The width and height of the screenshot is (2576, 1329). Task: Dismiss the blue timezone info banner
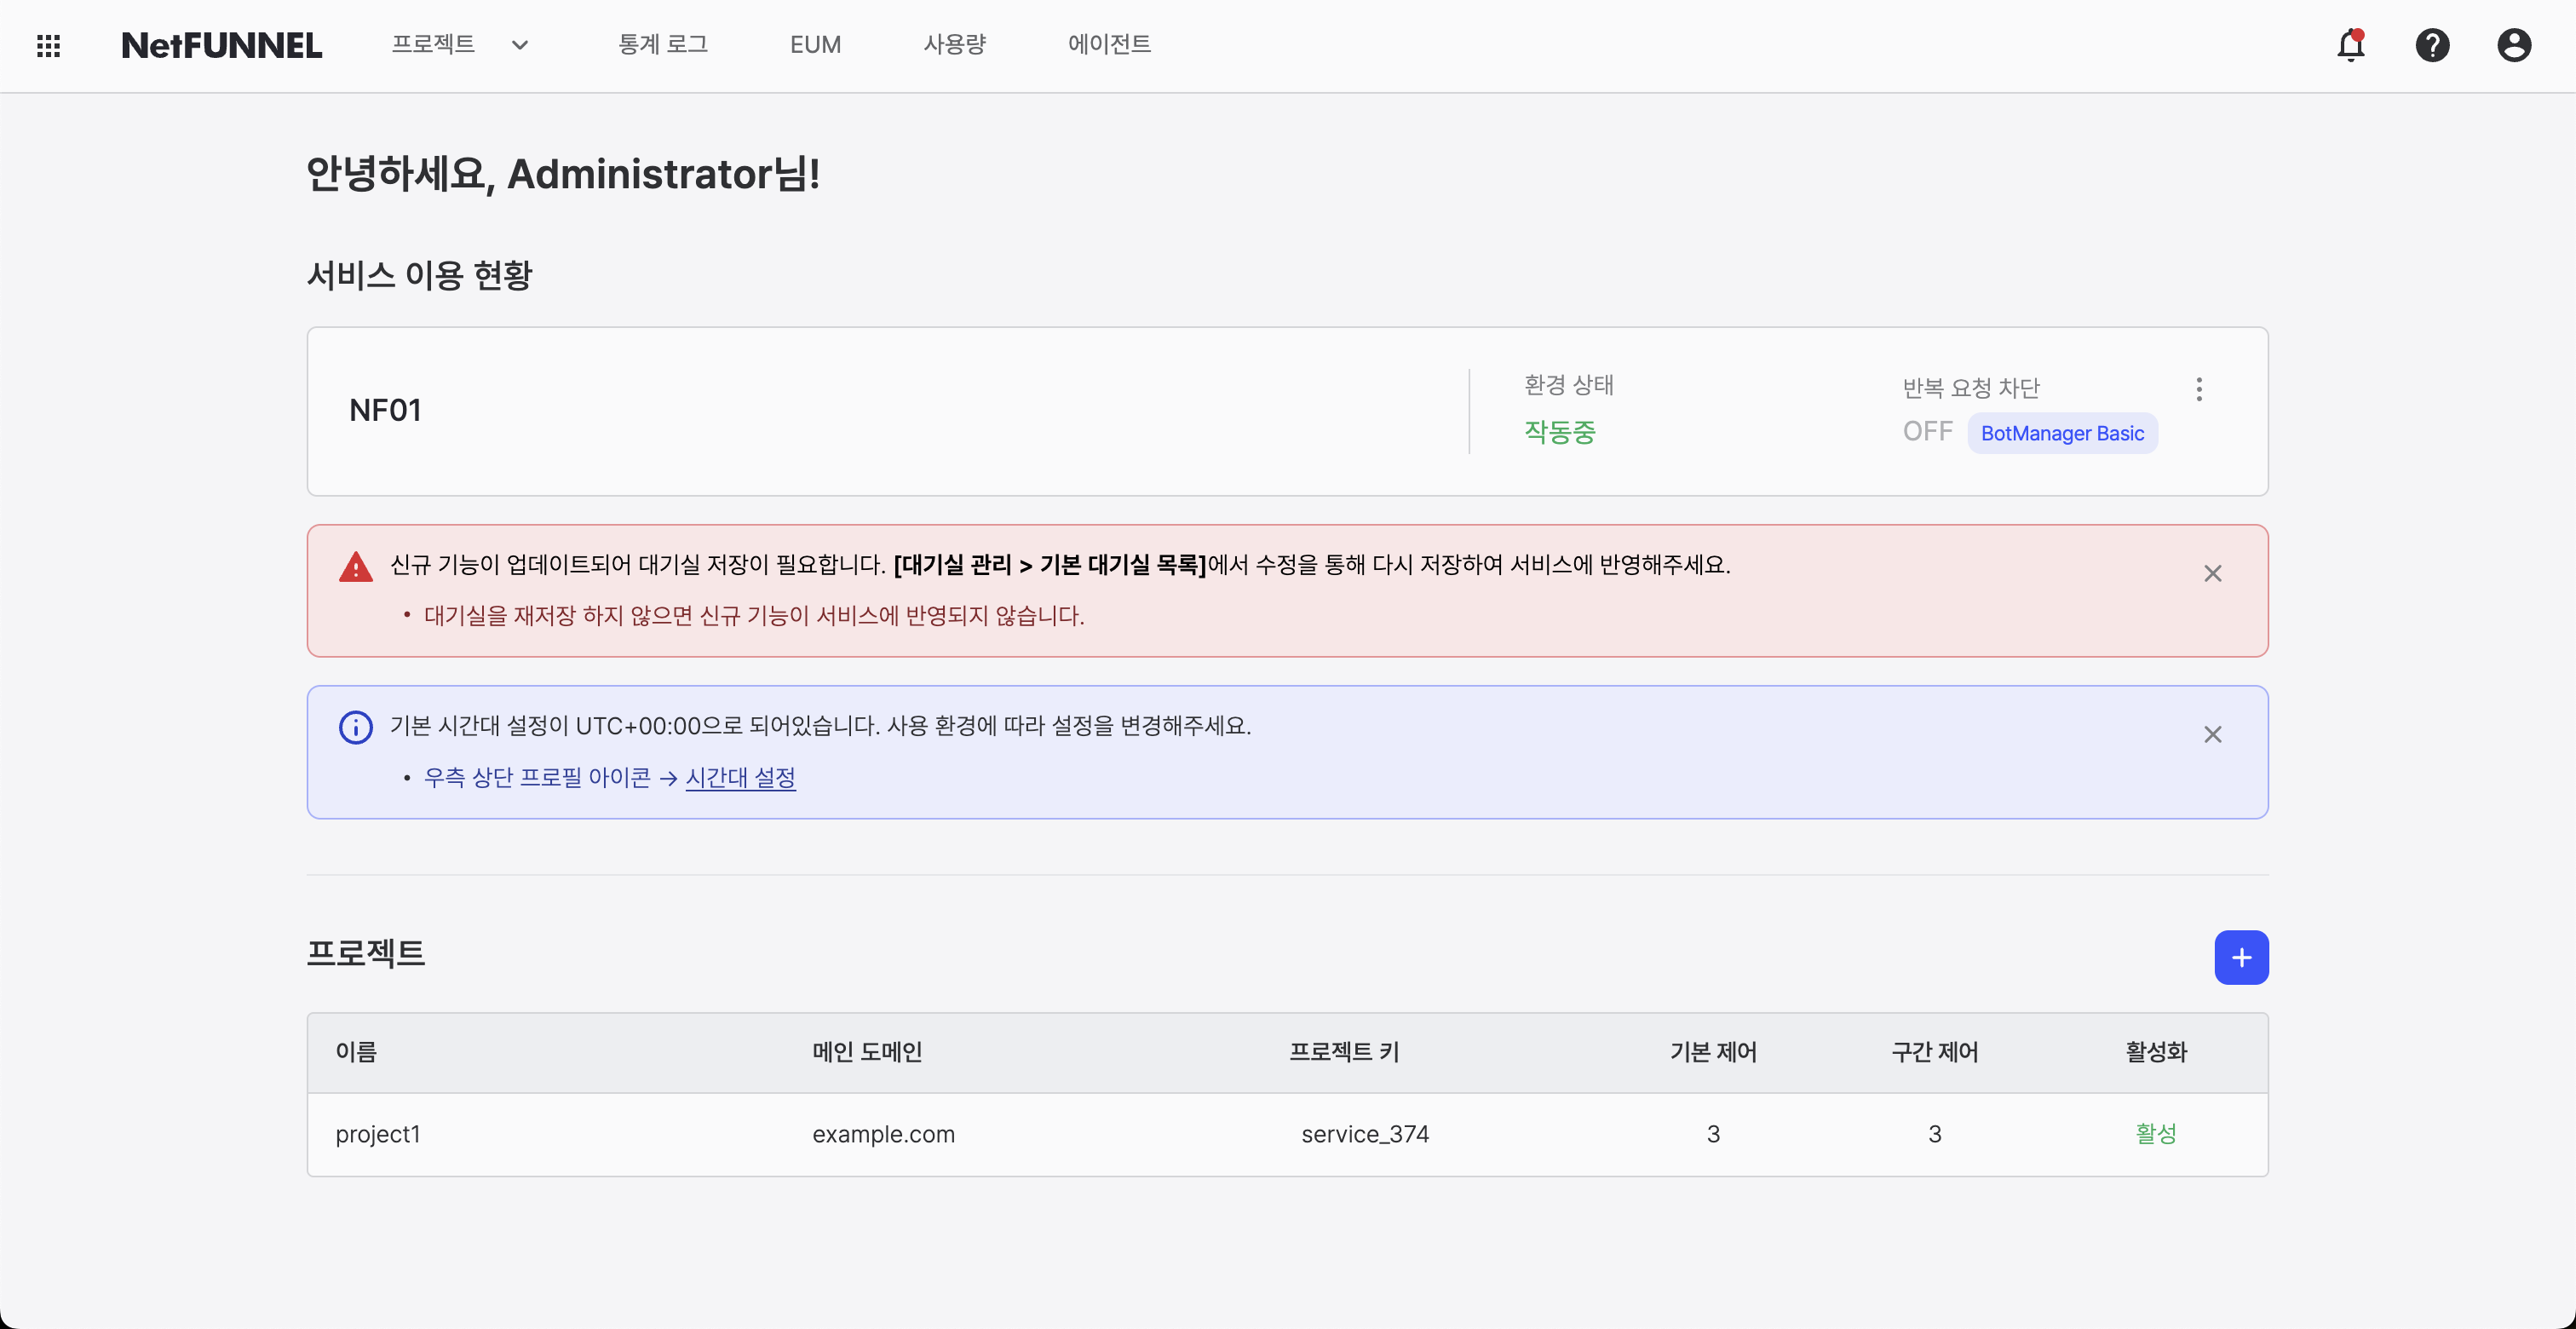point(2213,734)
